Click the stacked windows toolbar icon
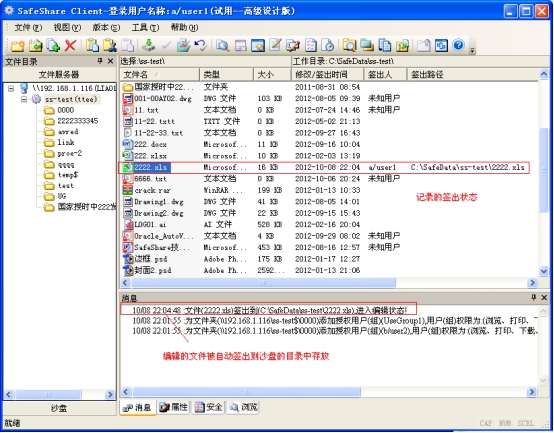Image resolution: width=554 pixels, height=433 pixels. [367, 46]
